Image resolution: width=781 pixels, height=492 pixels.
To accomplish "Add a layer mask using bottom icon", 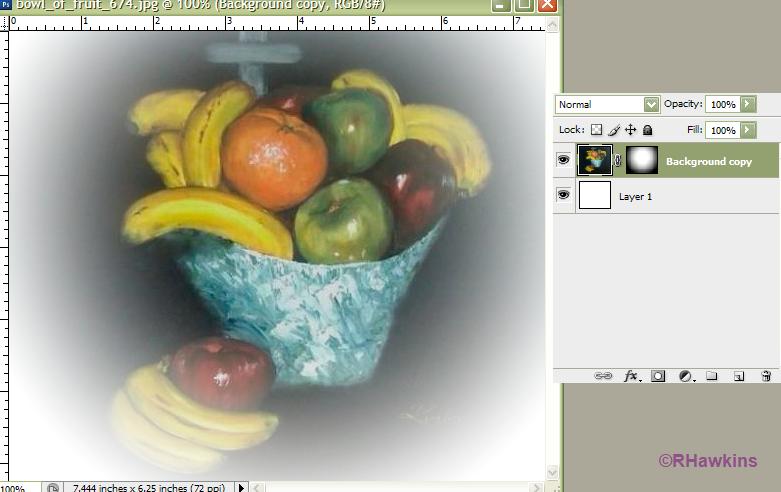I will tap(658, 376).
